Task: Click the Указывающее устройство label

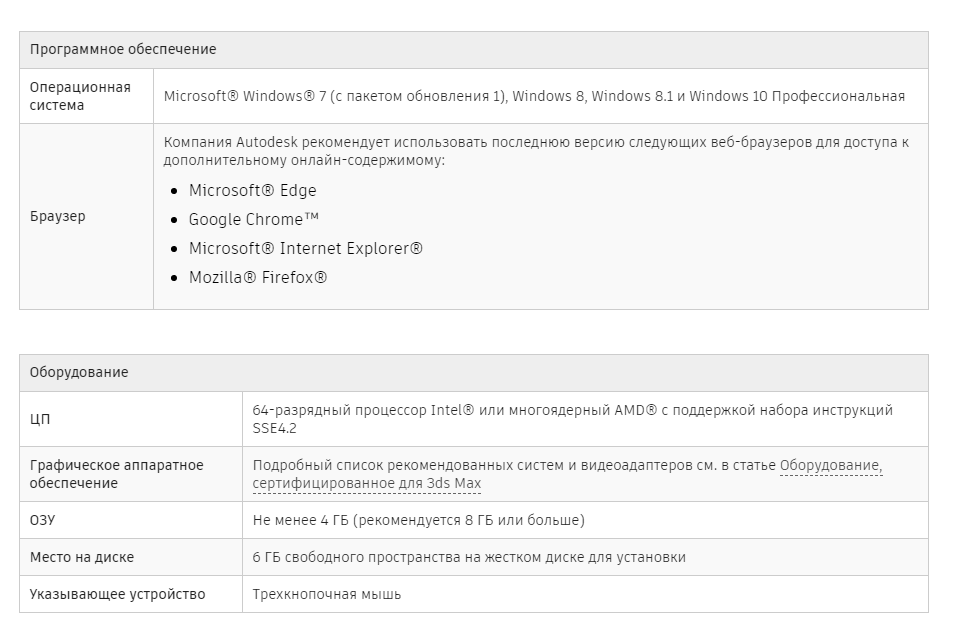Action: tap(117, 594)
